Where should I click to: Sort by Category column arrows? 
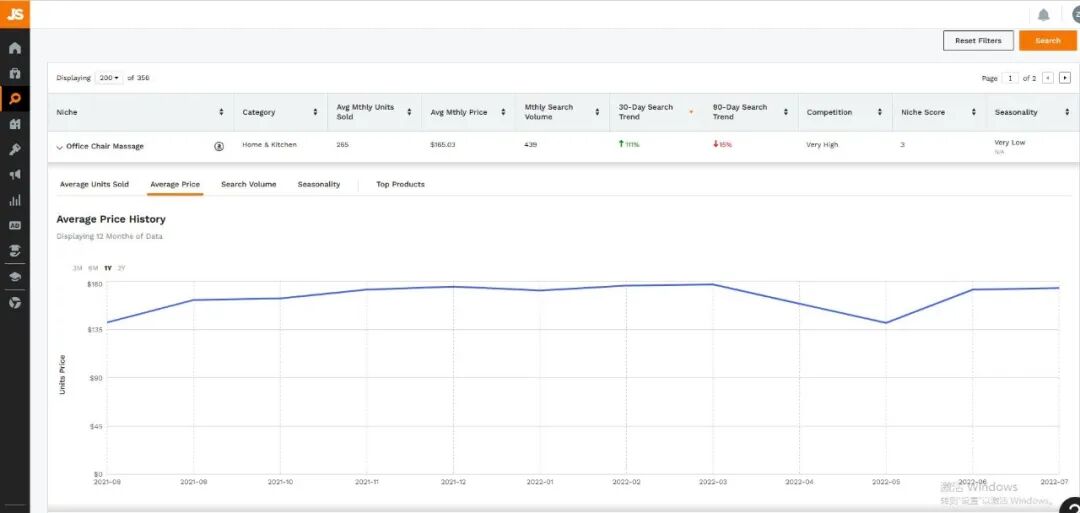coord(315,112)
